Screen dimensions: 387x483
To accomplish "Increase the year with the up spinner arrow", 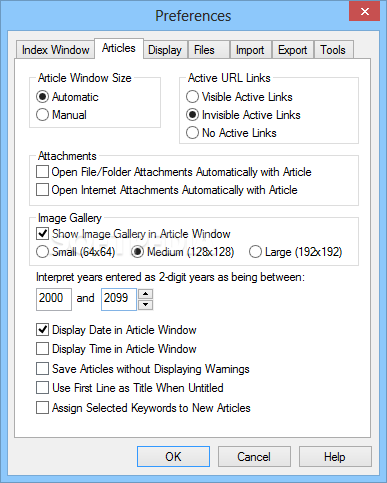I will [x=145, y=294].
